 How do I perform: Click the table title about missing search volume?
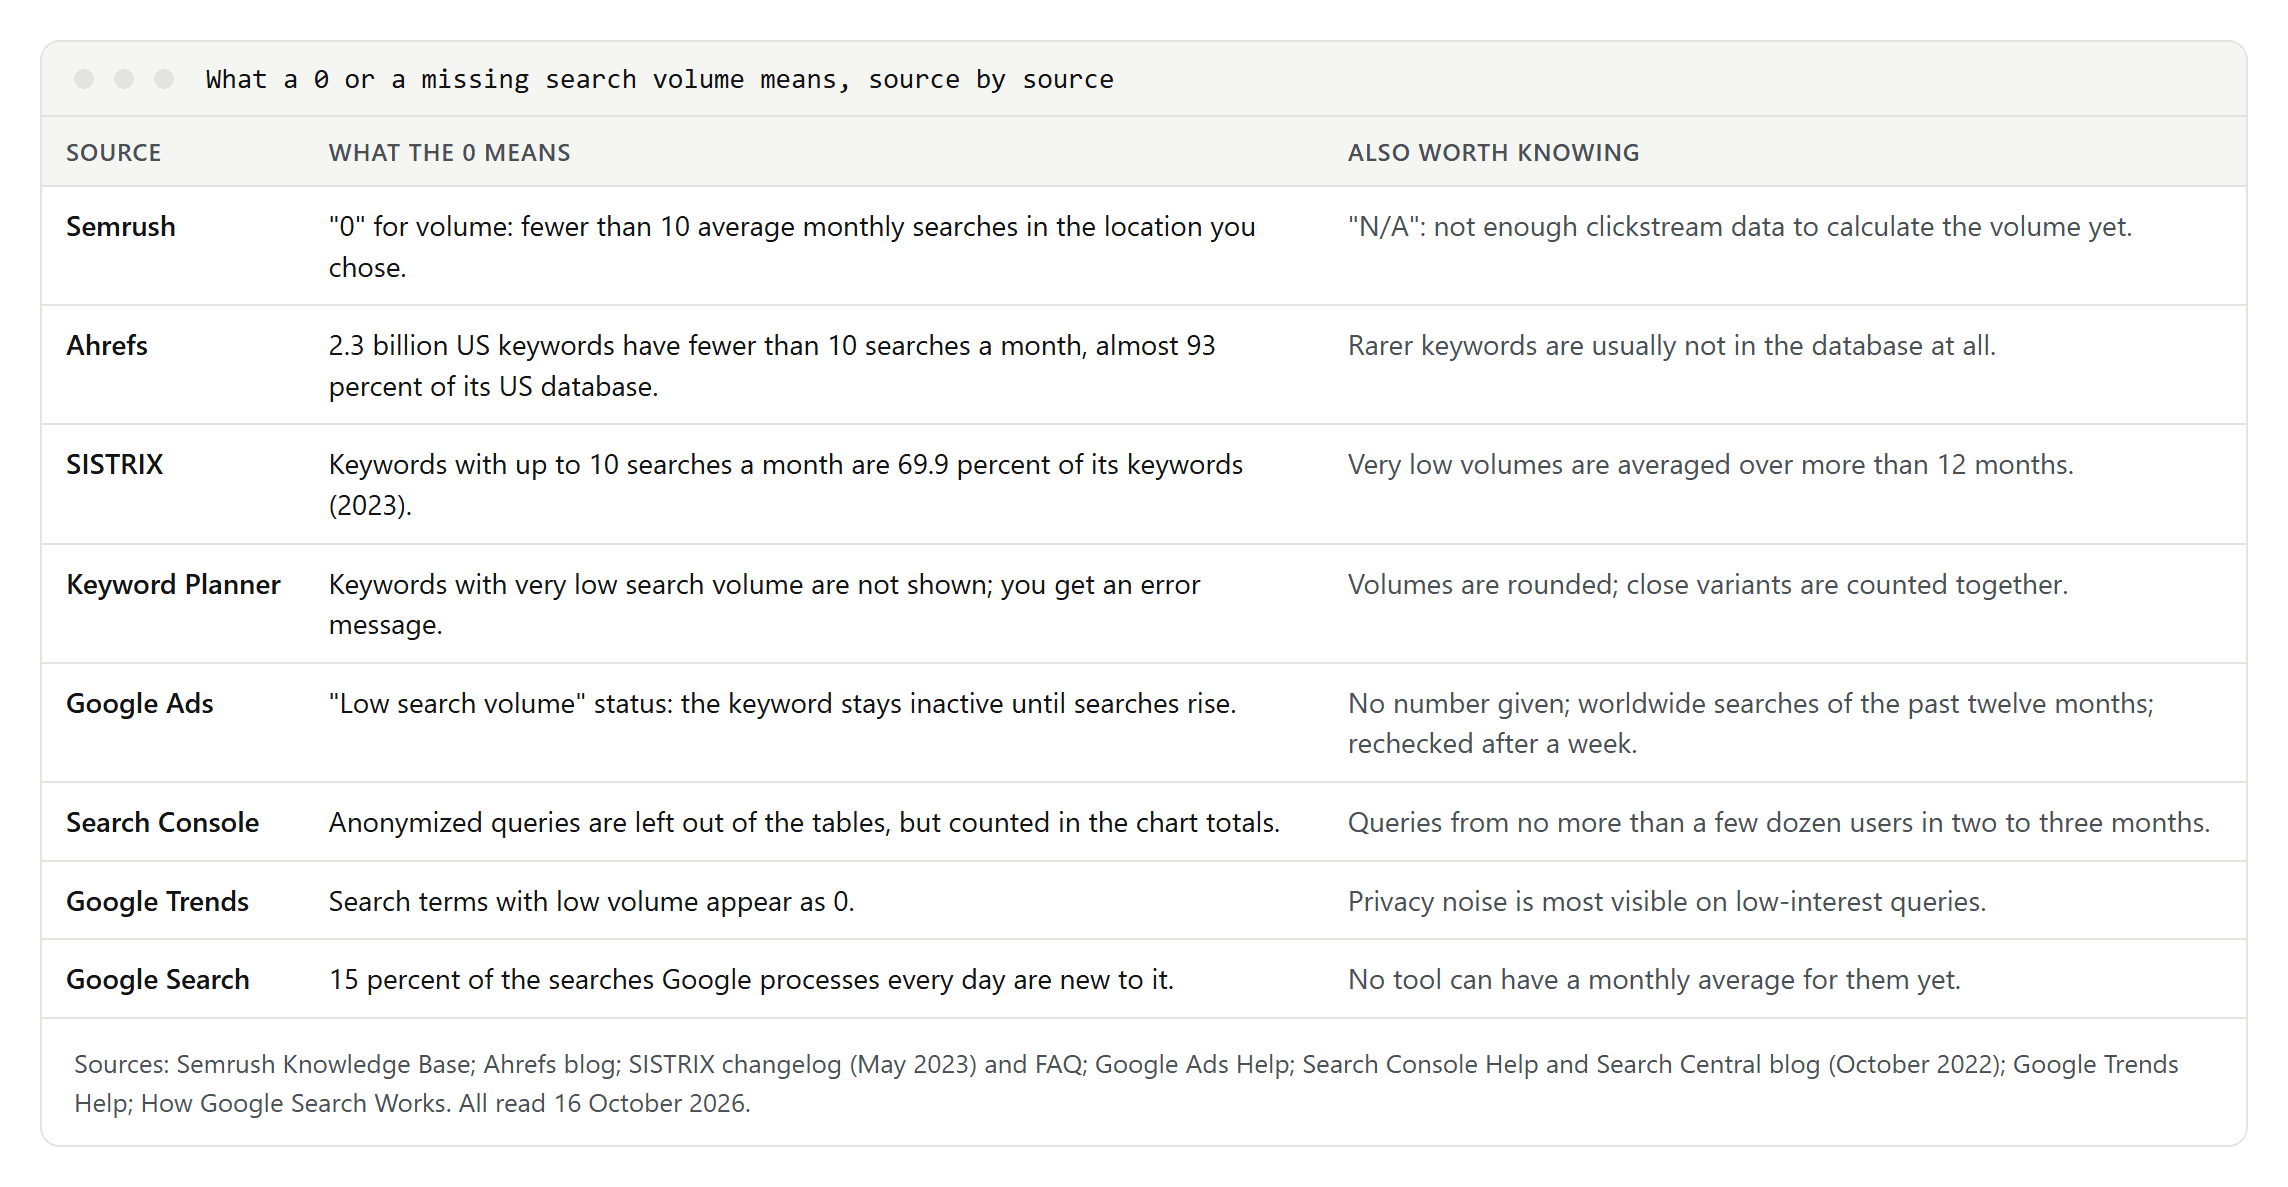(x=659, y=79)
